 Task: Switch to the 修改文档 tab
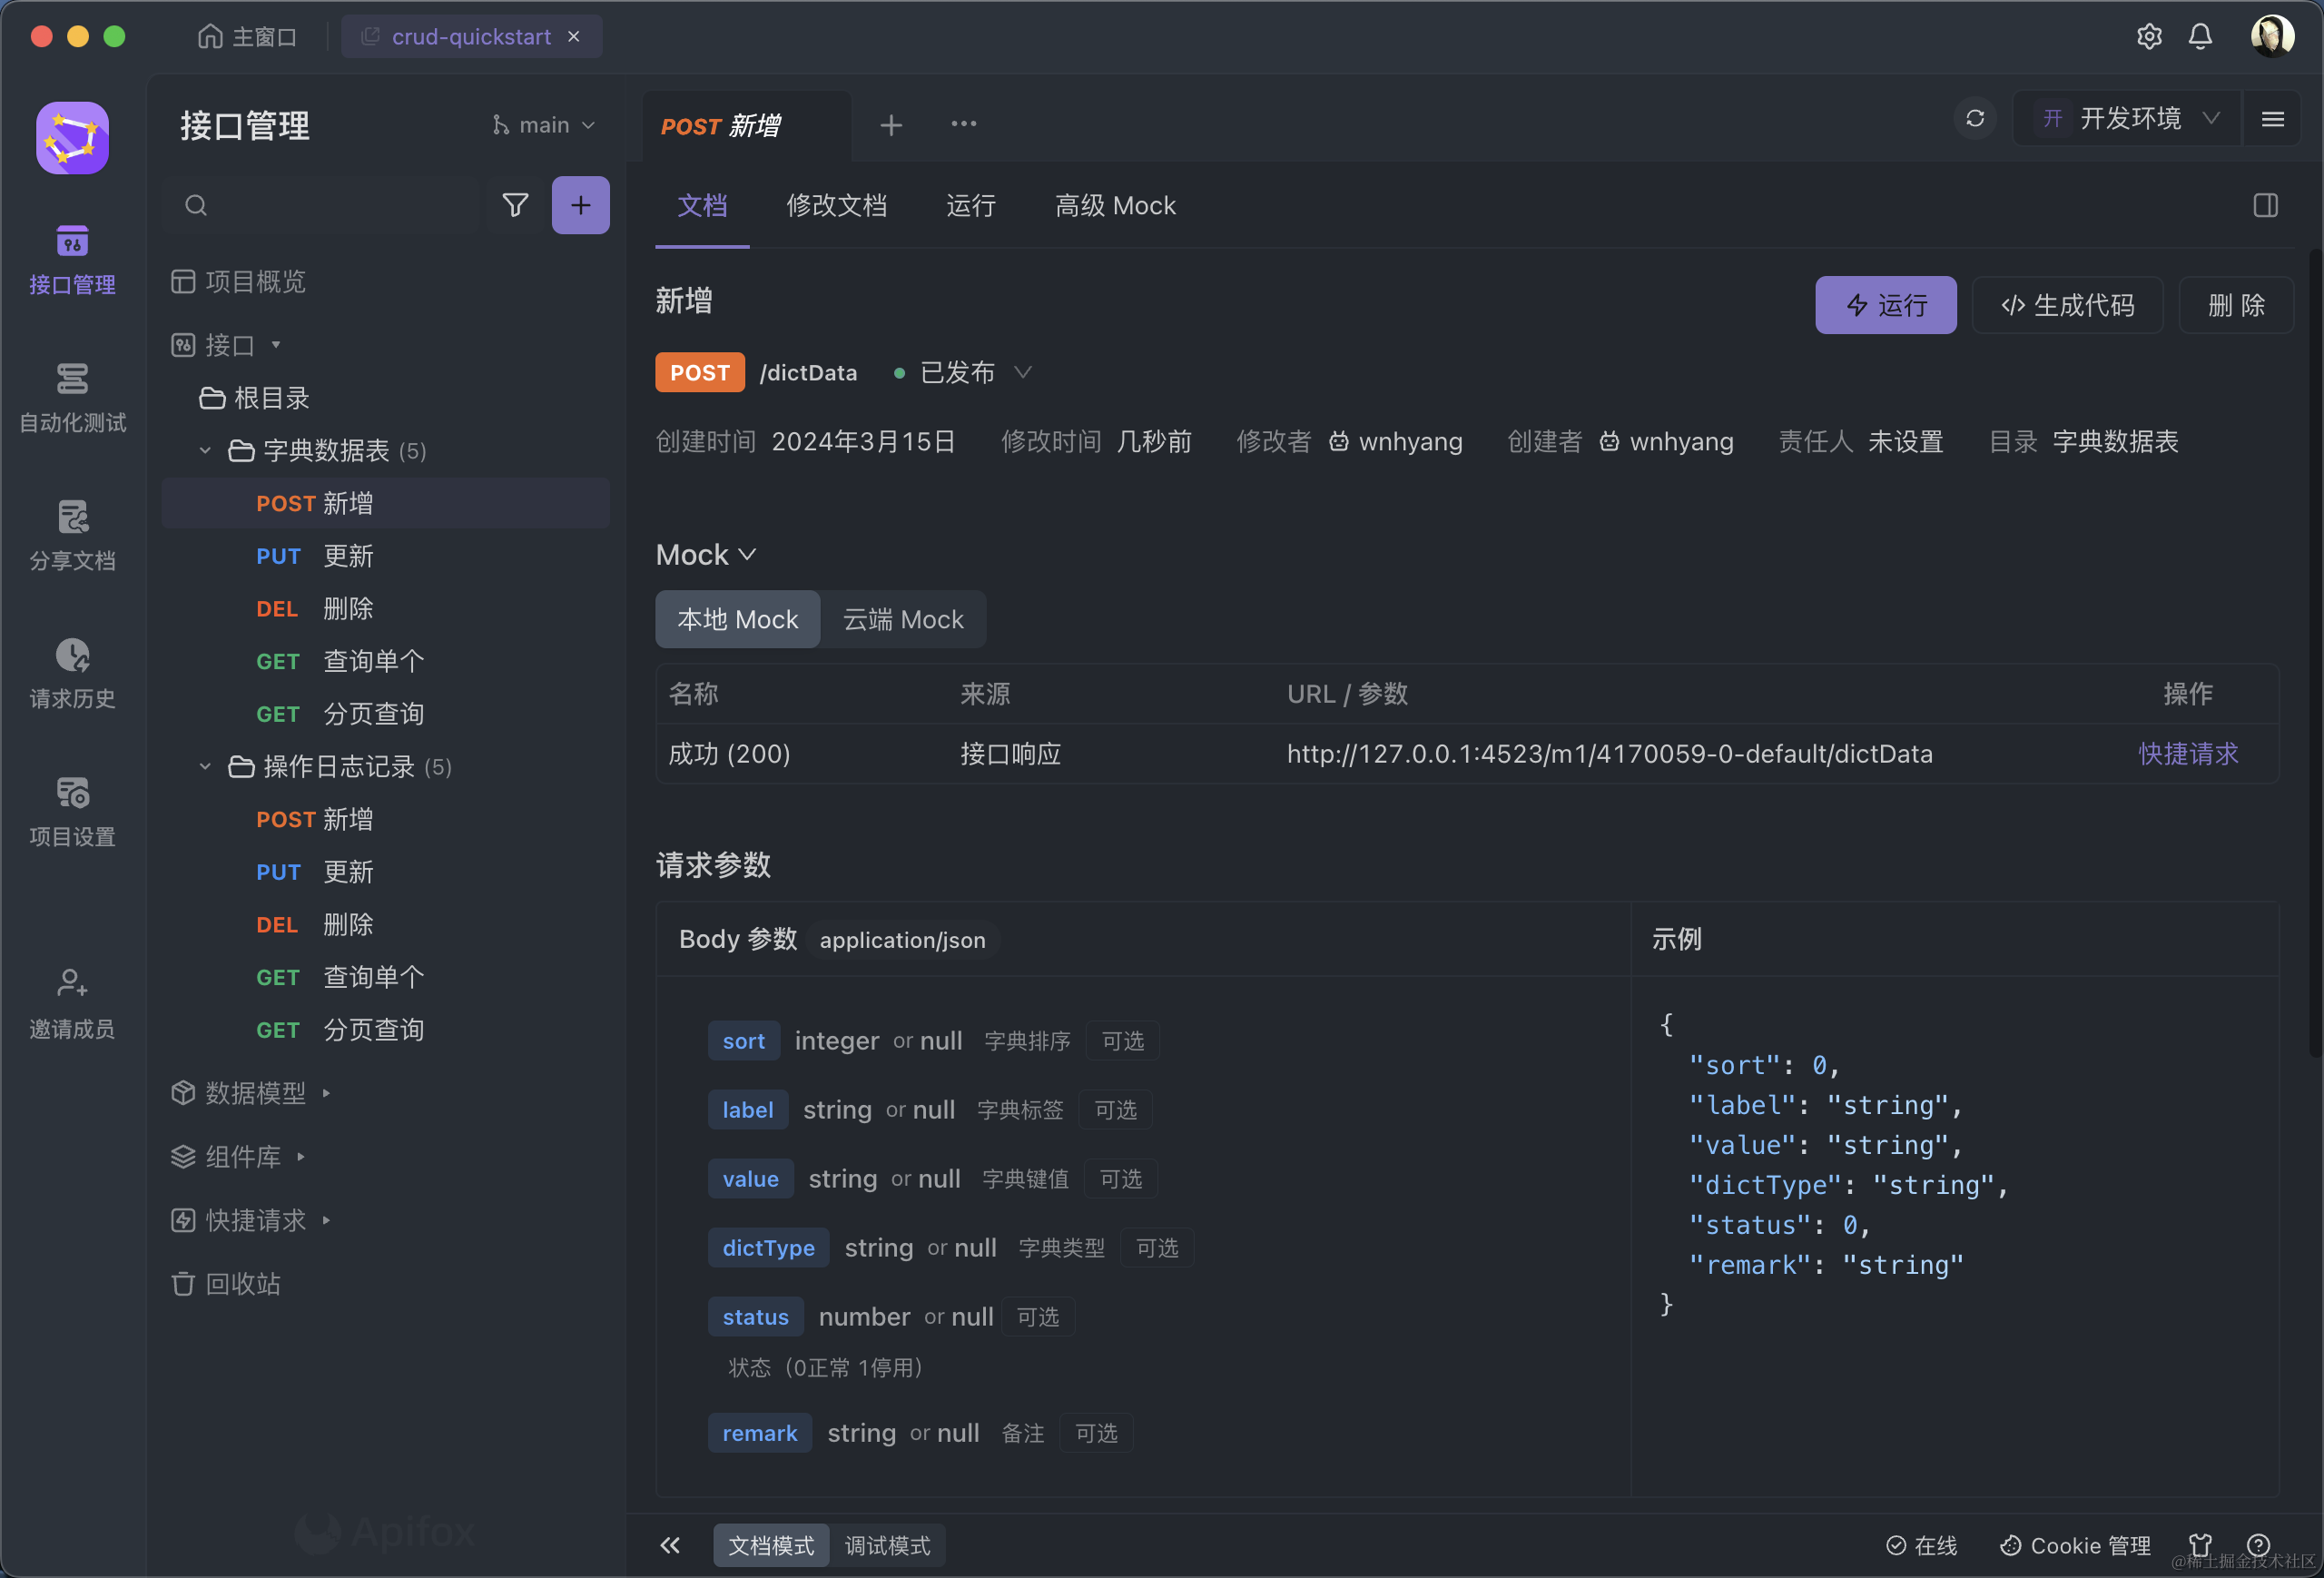(x=838, y=206)
